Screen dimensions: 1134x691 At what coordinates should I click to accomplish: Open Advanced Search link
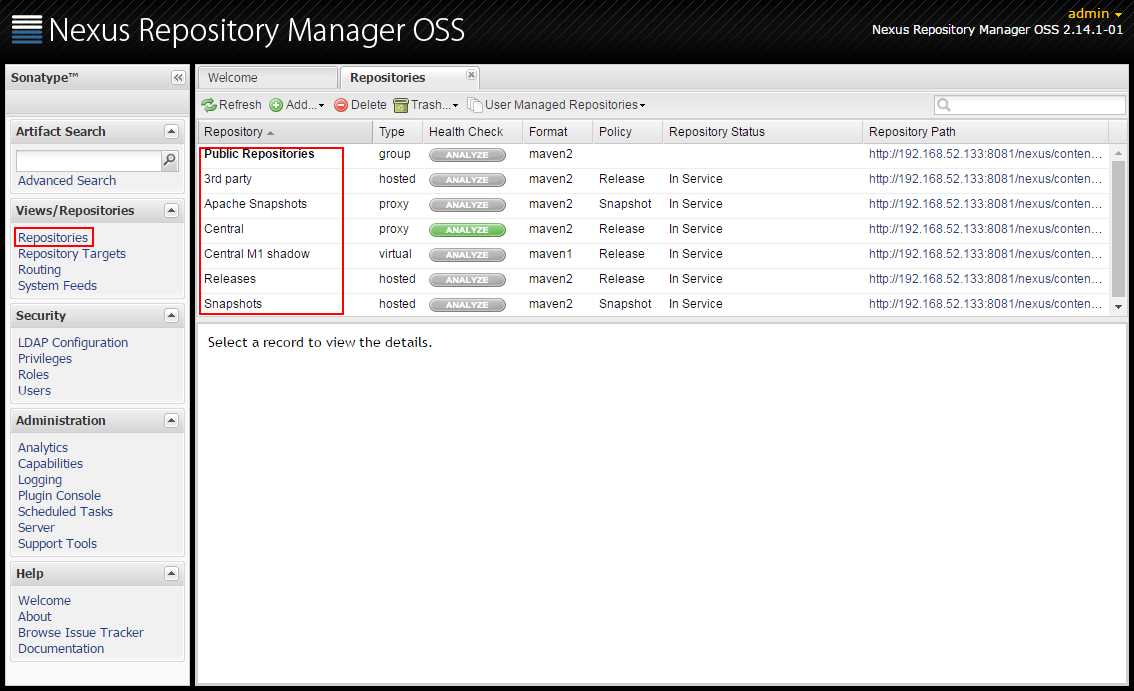67,181
